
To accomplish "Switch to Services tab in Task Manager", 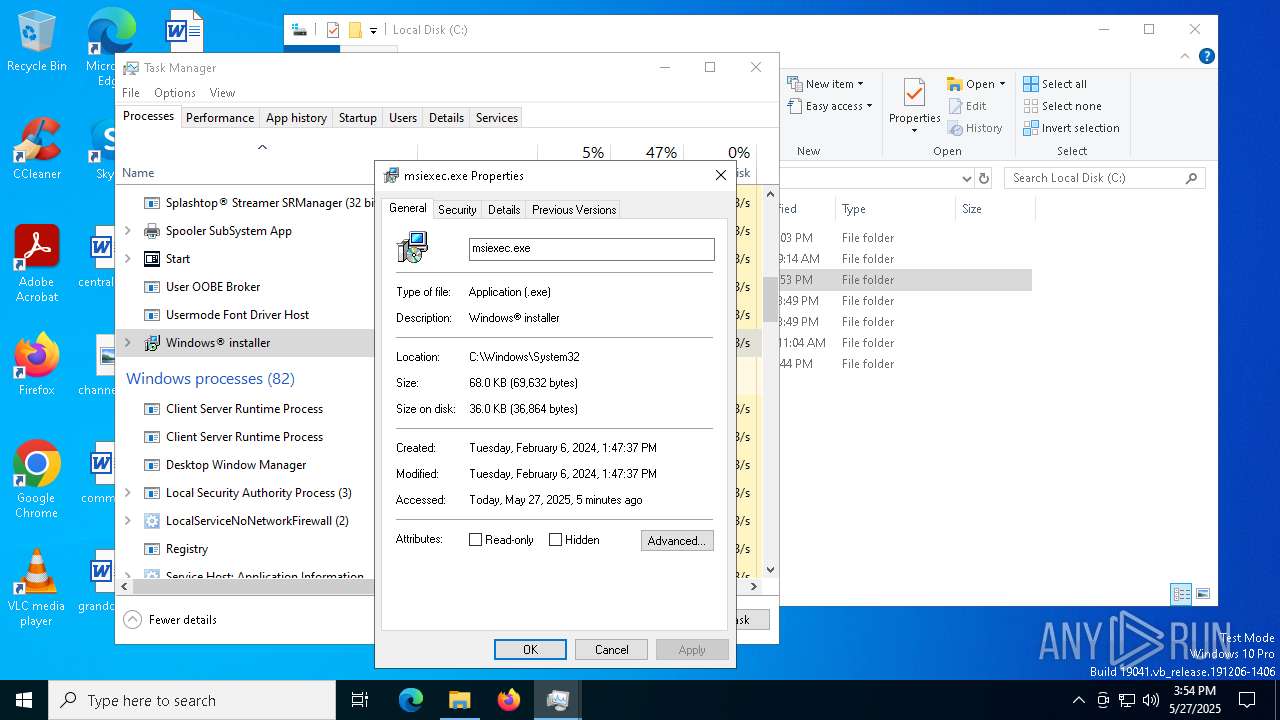I will (497, 118).
